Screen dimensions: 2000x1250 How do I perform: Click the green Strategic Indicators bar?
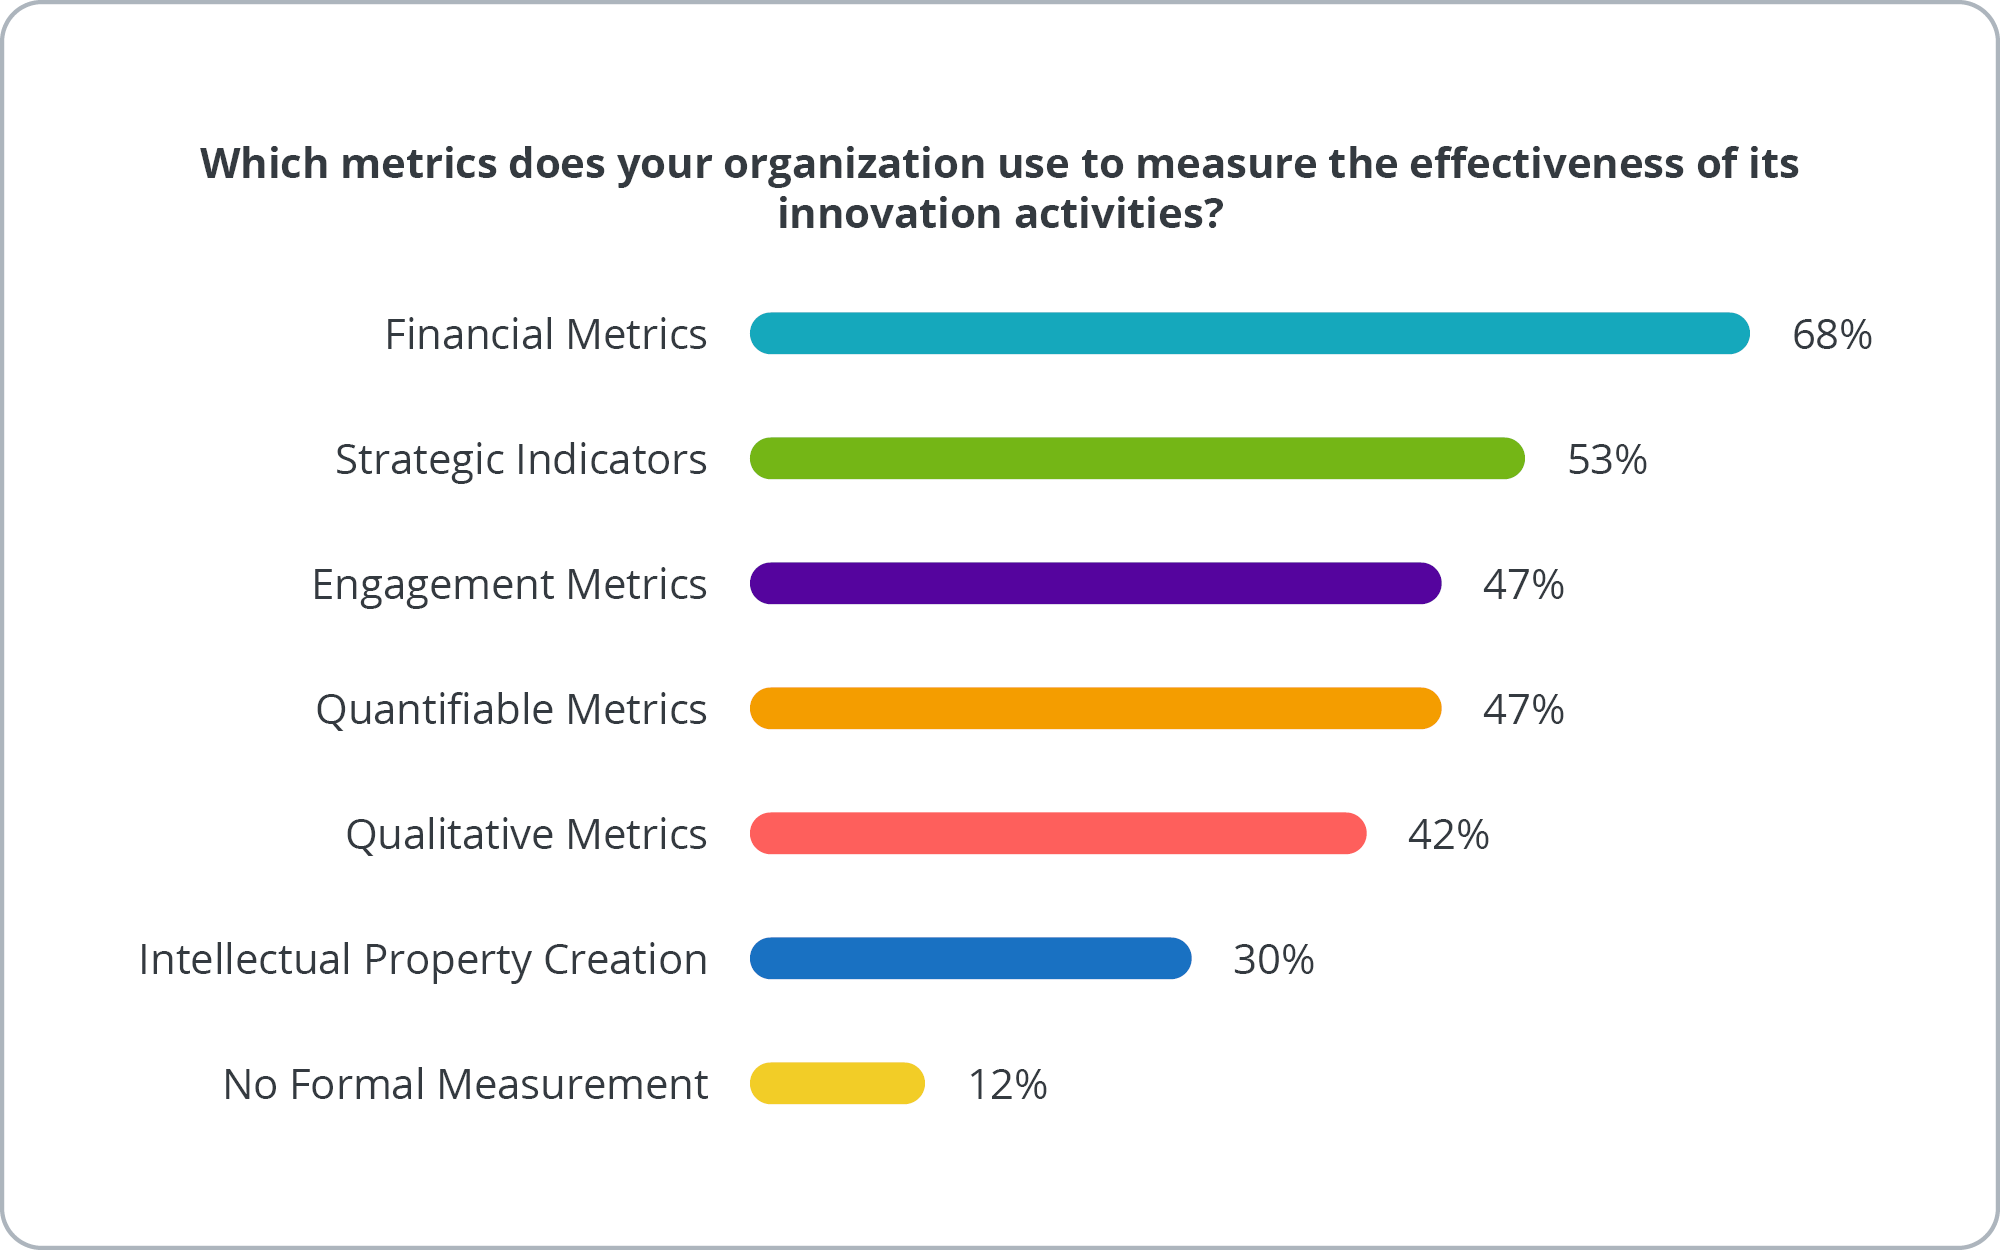coord(1137,458)
